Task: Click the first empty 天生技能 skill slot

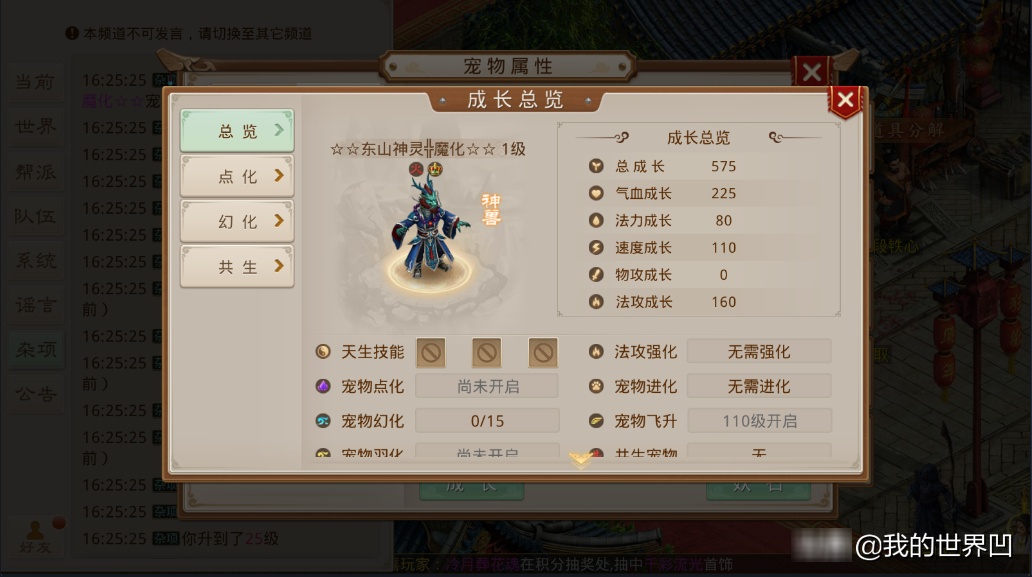Action: click(x=430, y=353)
